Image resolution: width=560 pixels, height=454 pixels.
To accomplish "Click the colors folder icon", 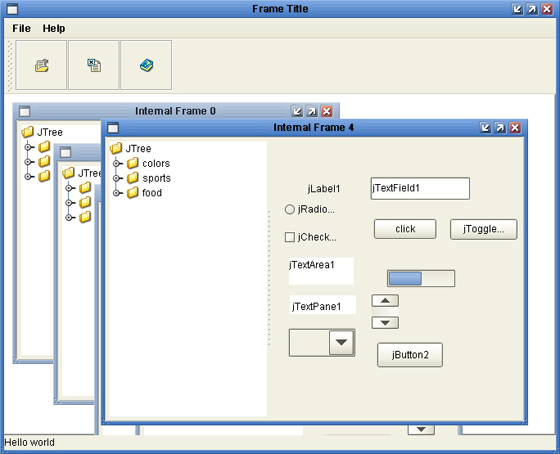I will tap(132, 163).
